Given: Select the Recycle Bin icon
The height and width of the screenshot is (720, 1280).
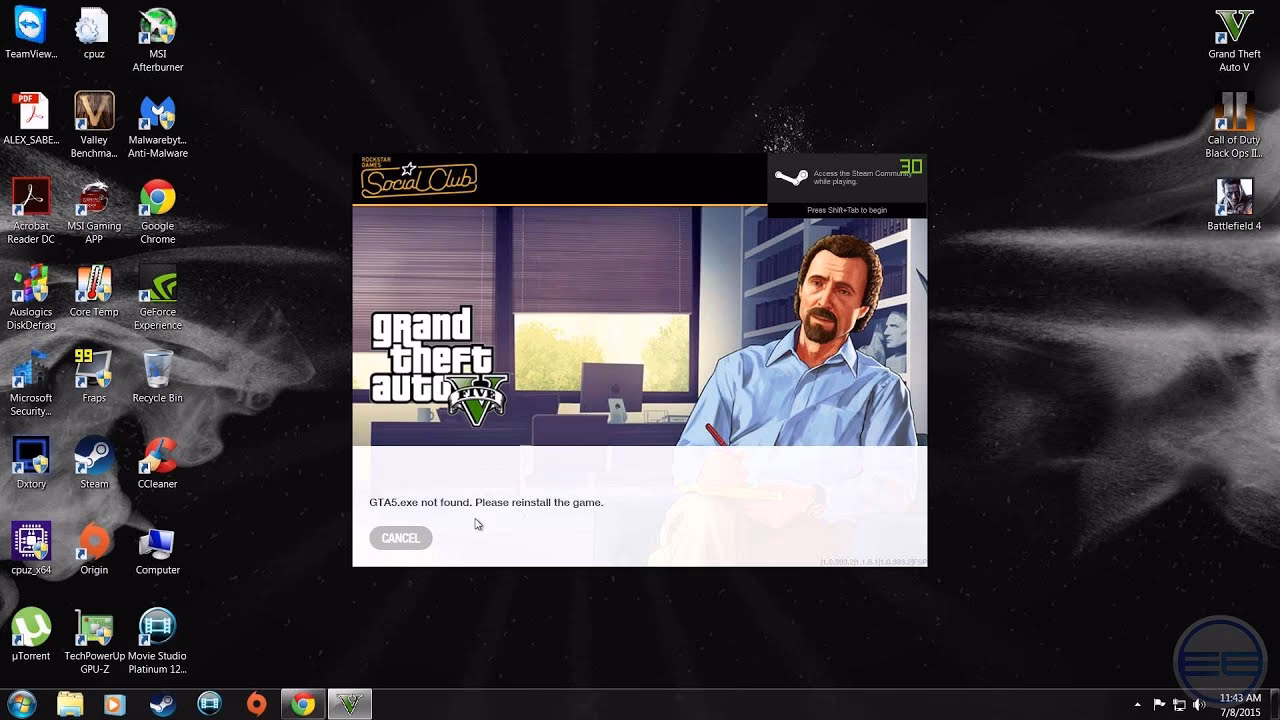Looking at the screenshot, I should (158, 378).
